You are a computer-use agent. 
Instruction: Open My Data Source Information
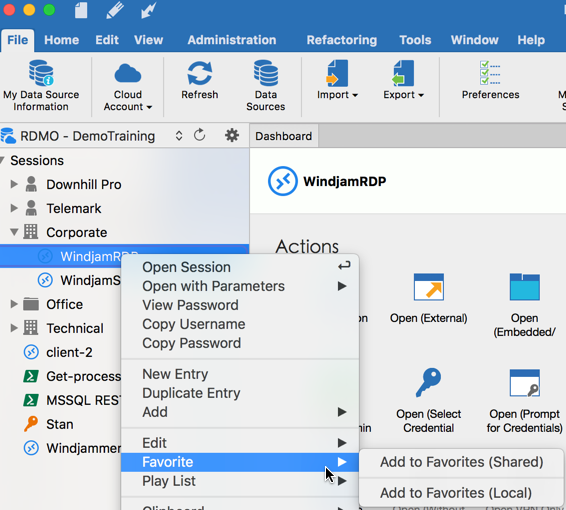(x=41, y=86)
